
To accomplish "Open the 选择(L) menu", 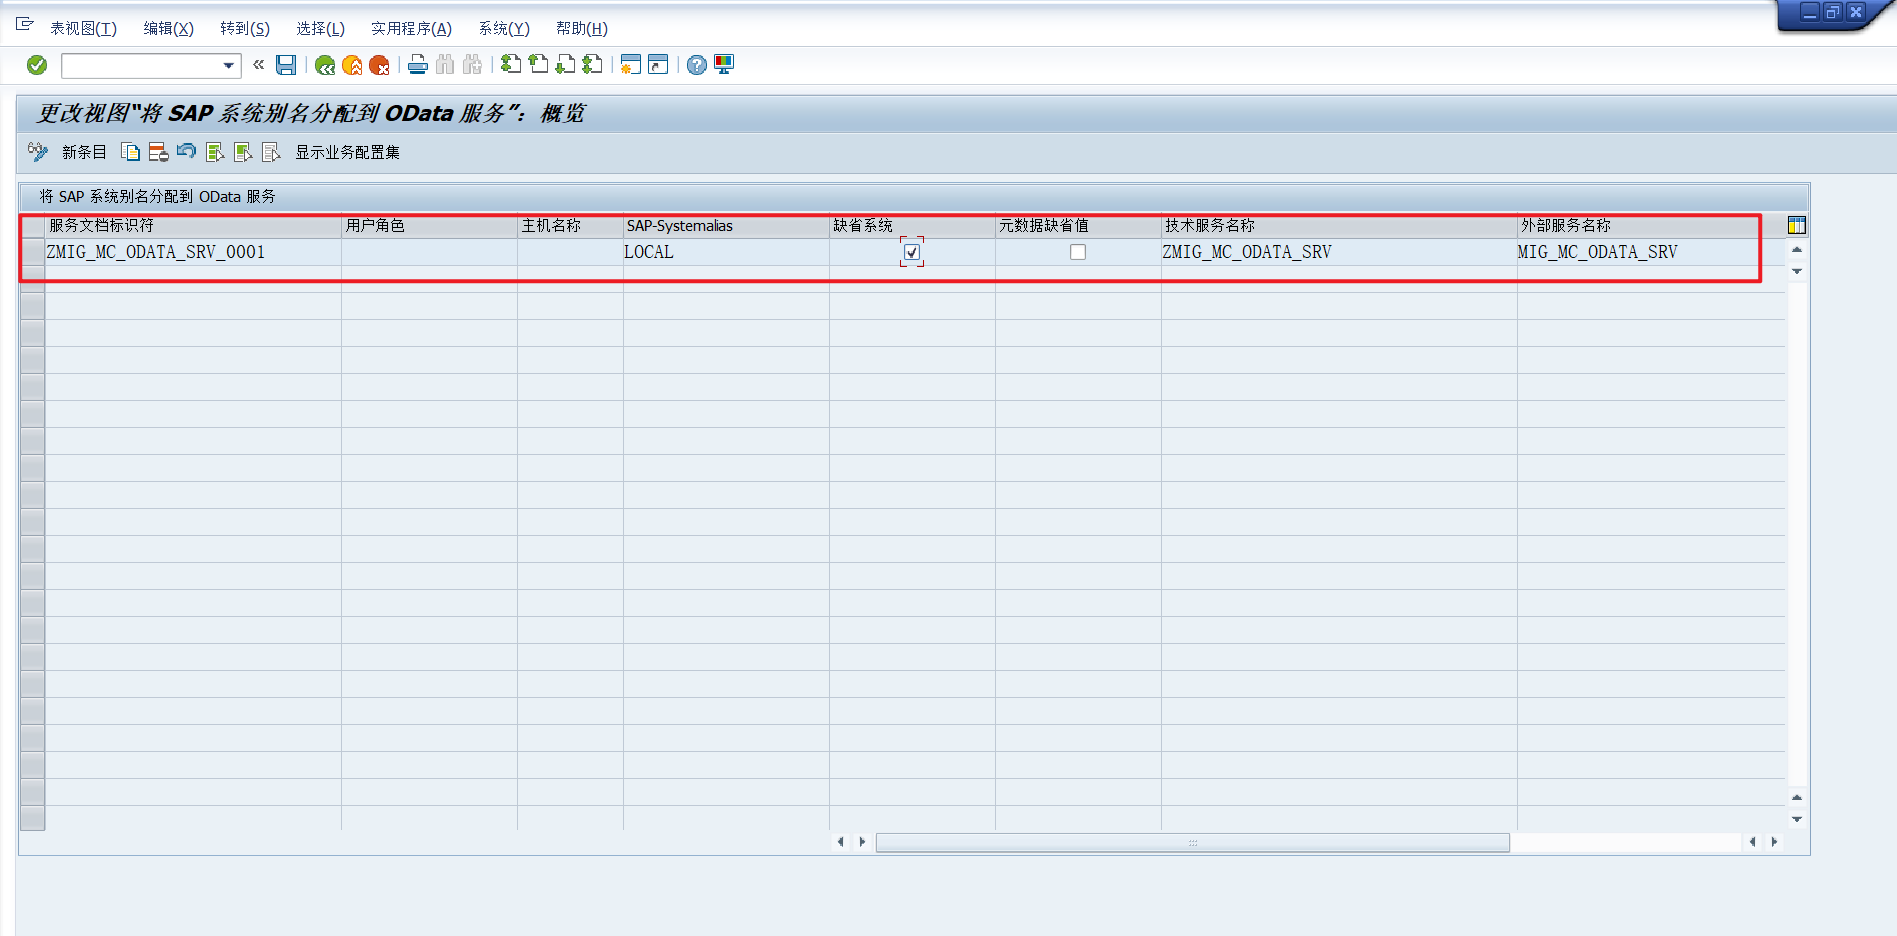I will [321, 28].
